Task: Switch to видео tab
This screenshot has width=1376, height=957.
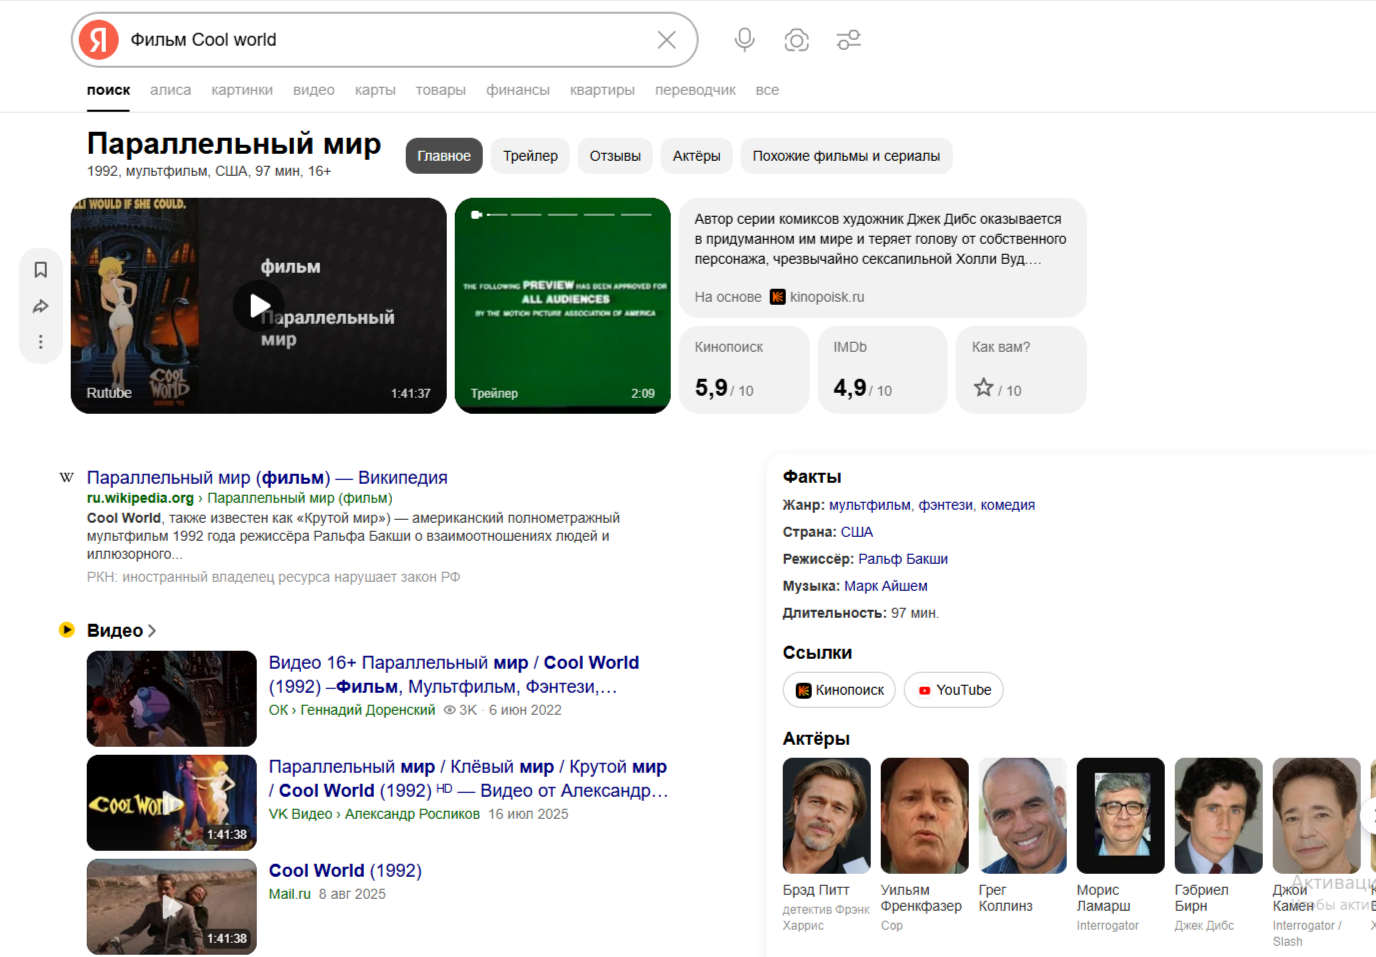Action: 314,90
